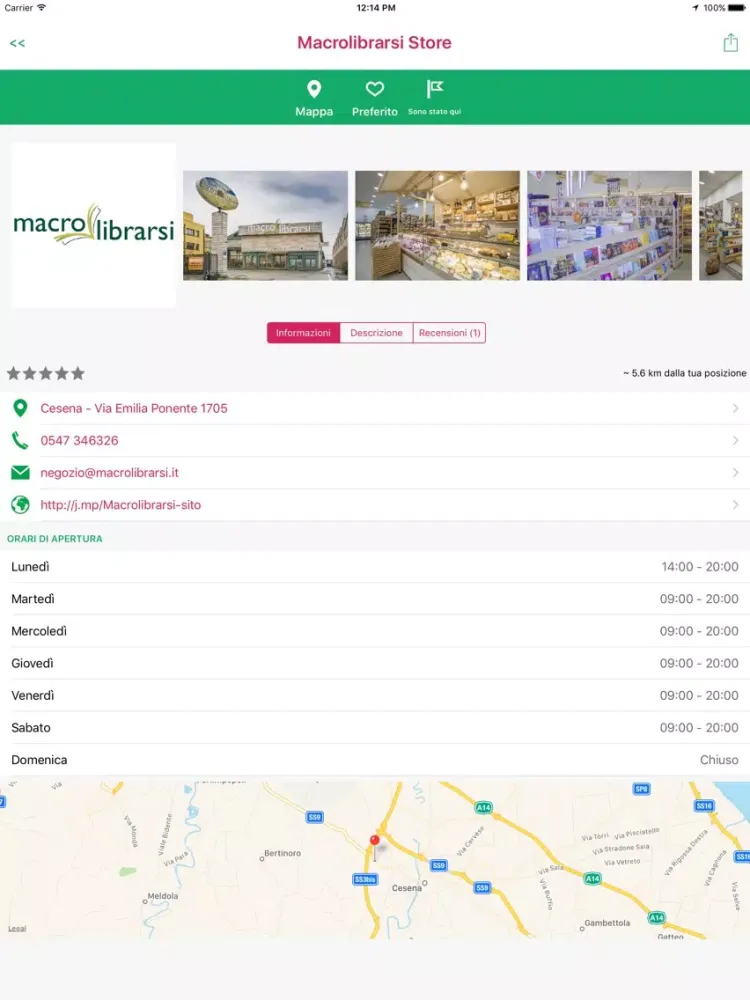The width and height of the screenshot is (750, 1000).
Task: Click the green location pin icon by address
Action: [20, 408]
